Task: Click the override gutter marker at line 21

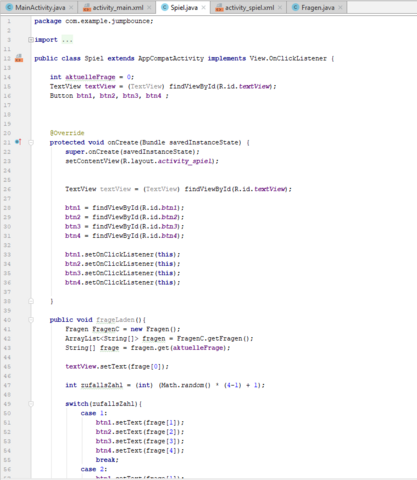Action: pos(18,142)
